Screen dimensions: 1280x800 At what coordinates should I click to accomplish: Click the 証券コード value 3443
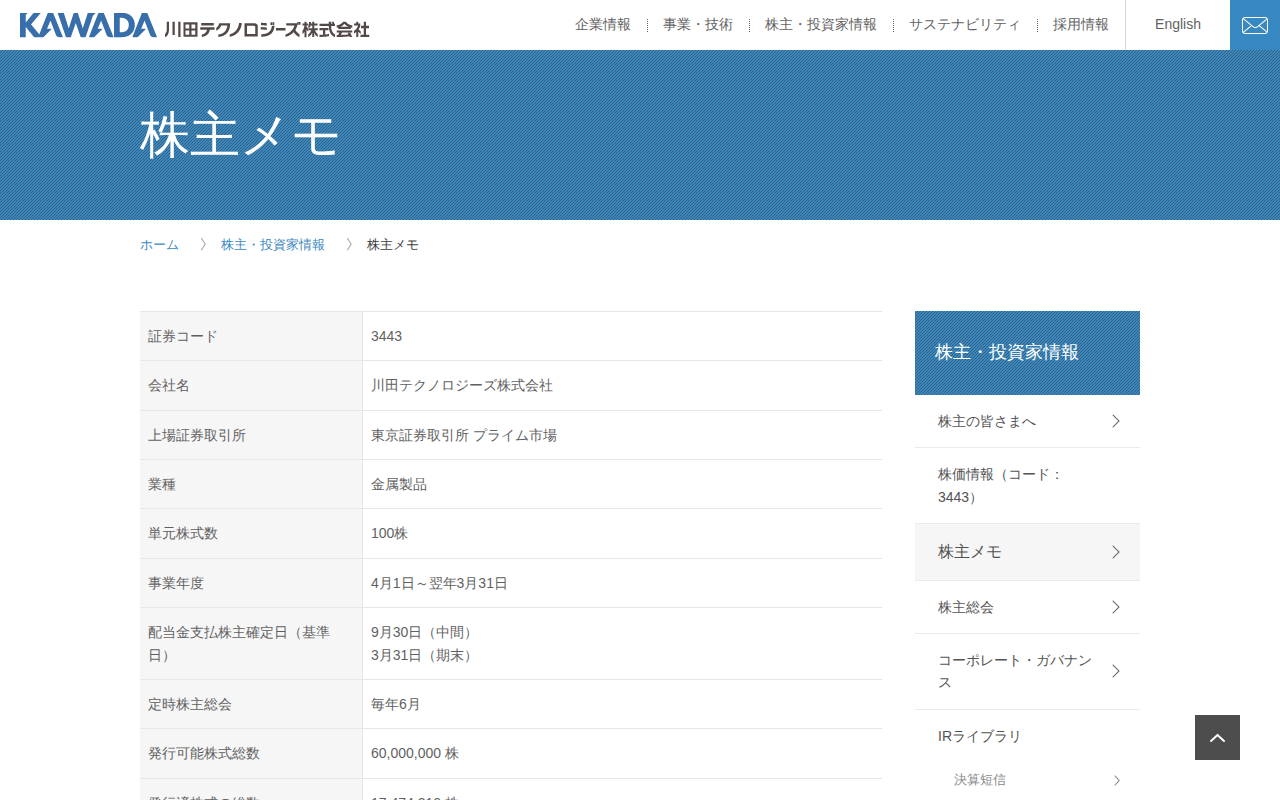pyautogui.click(x=386, y=336)
